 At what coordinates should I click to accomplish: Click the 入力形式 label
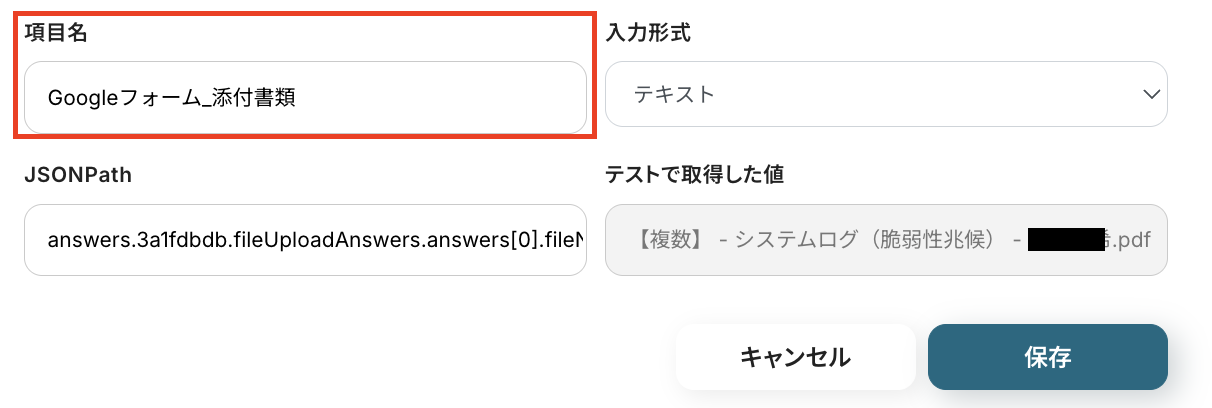(x=648, y=33)
